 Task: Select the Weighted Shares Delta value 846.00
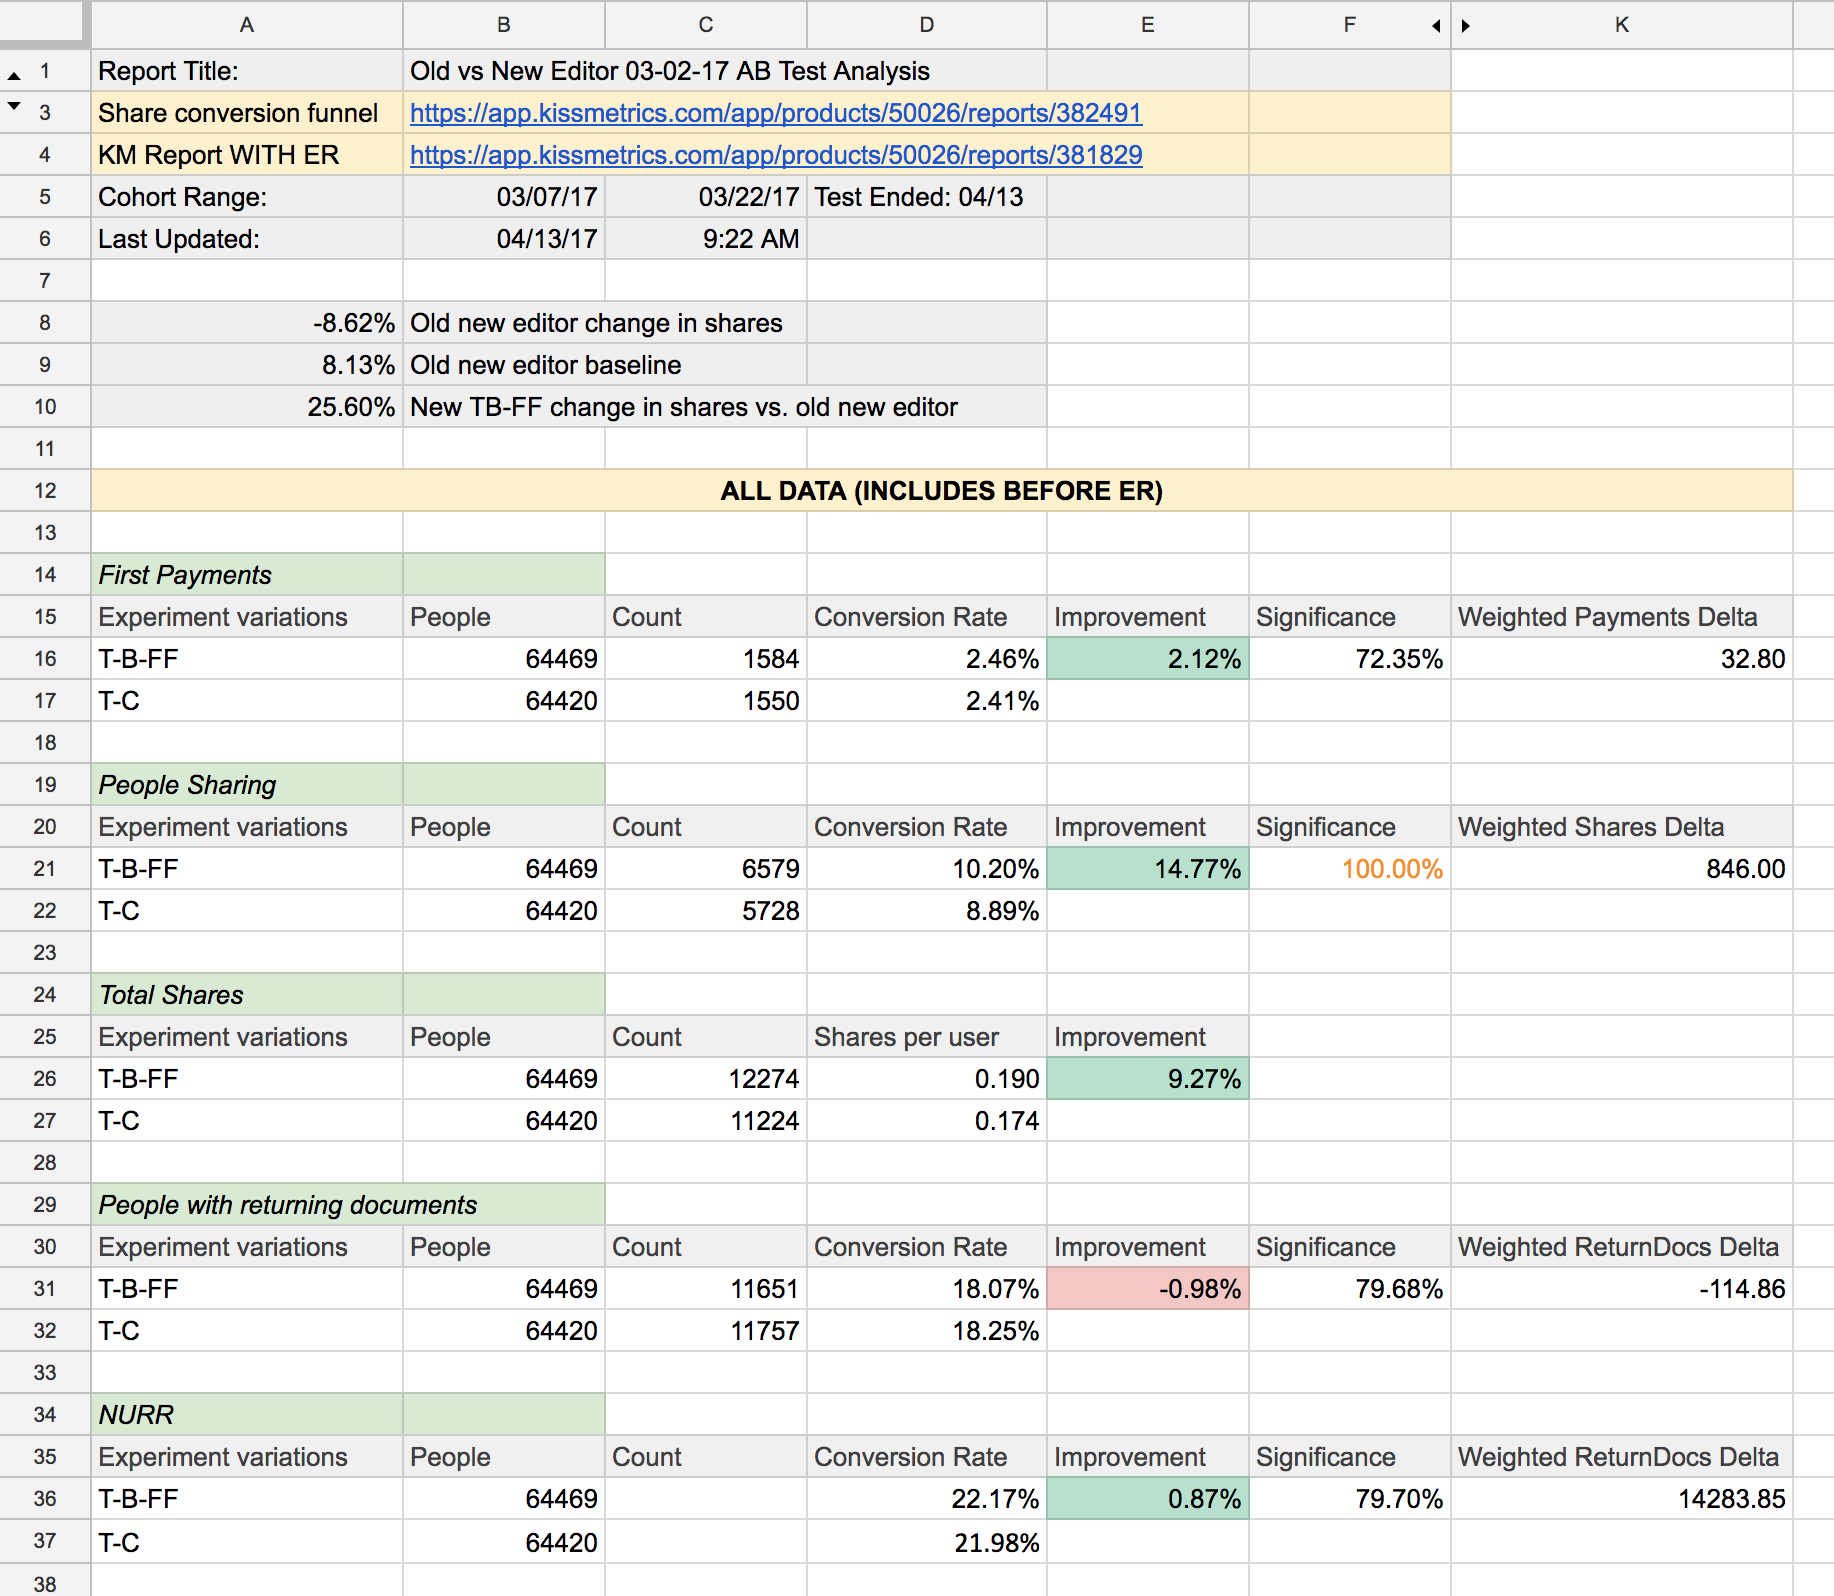1620,868
